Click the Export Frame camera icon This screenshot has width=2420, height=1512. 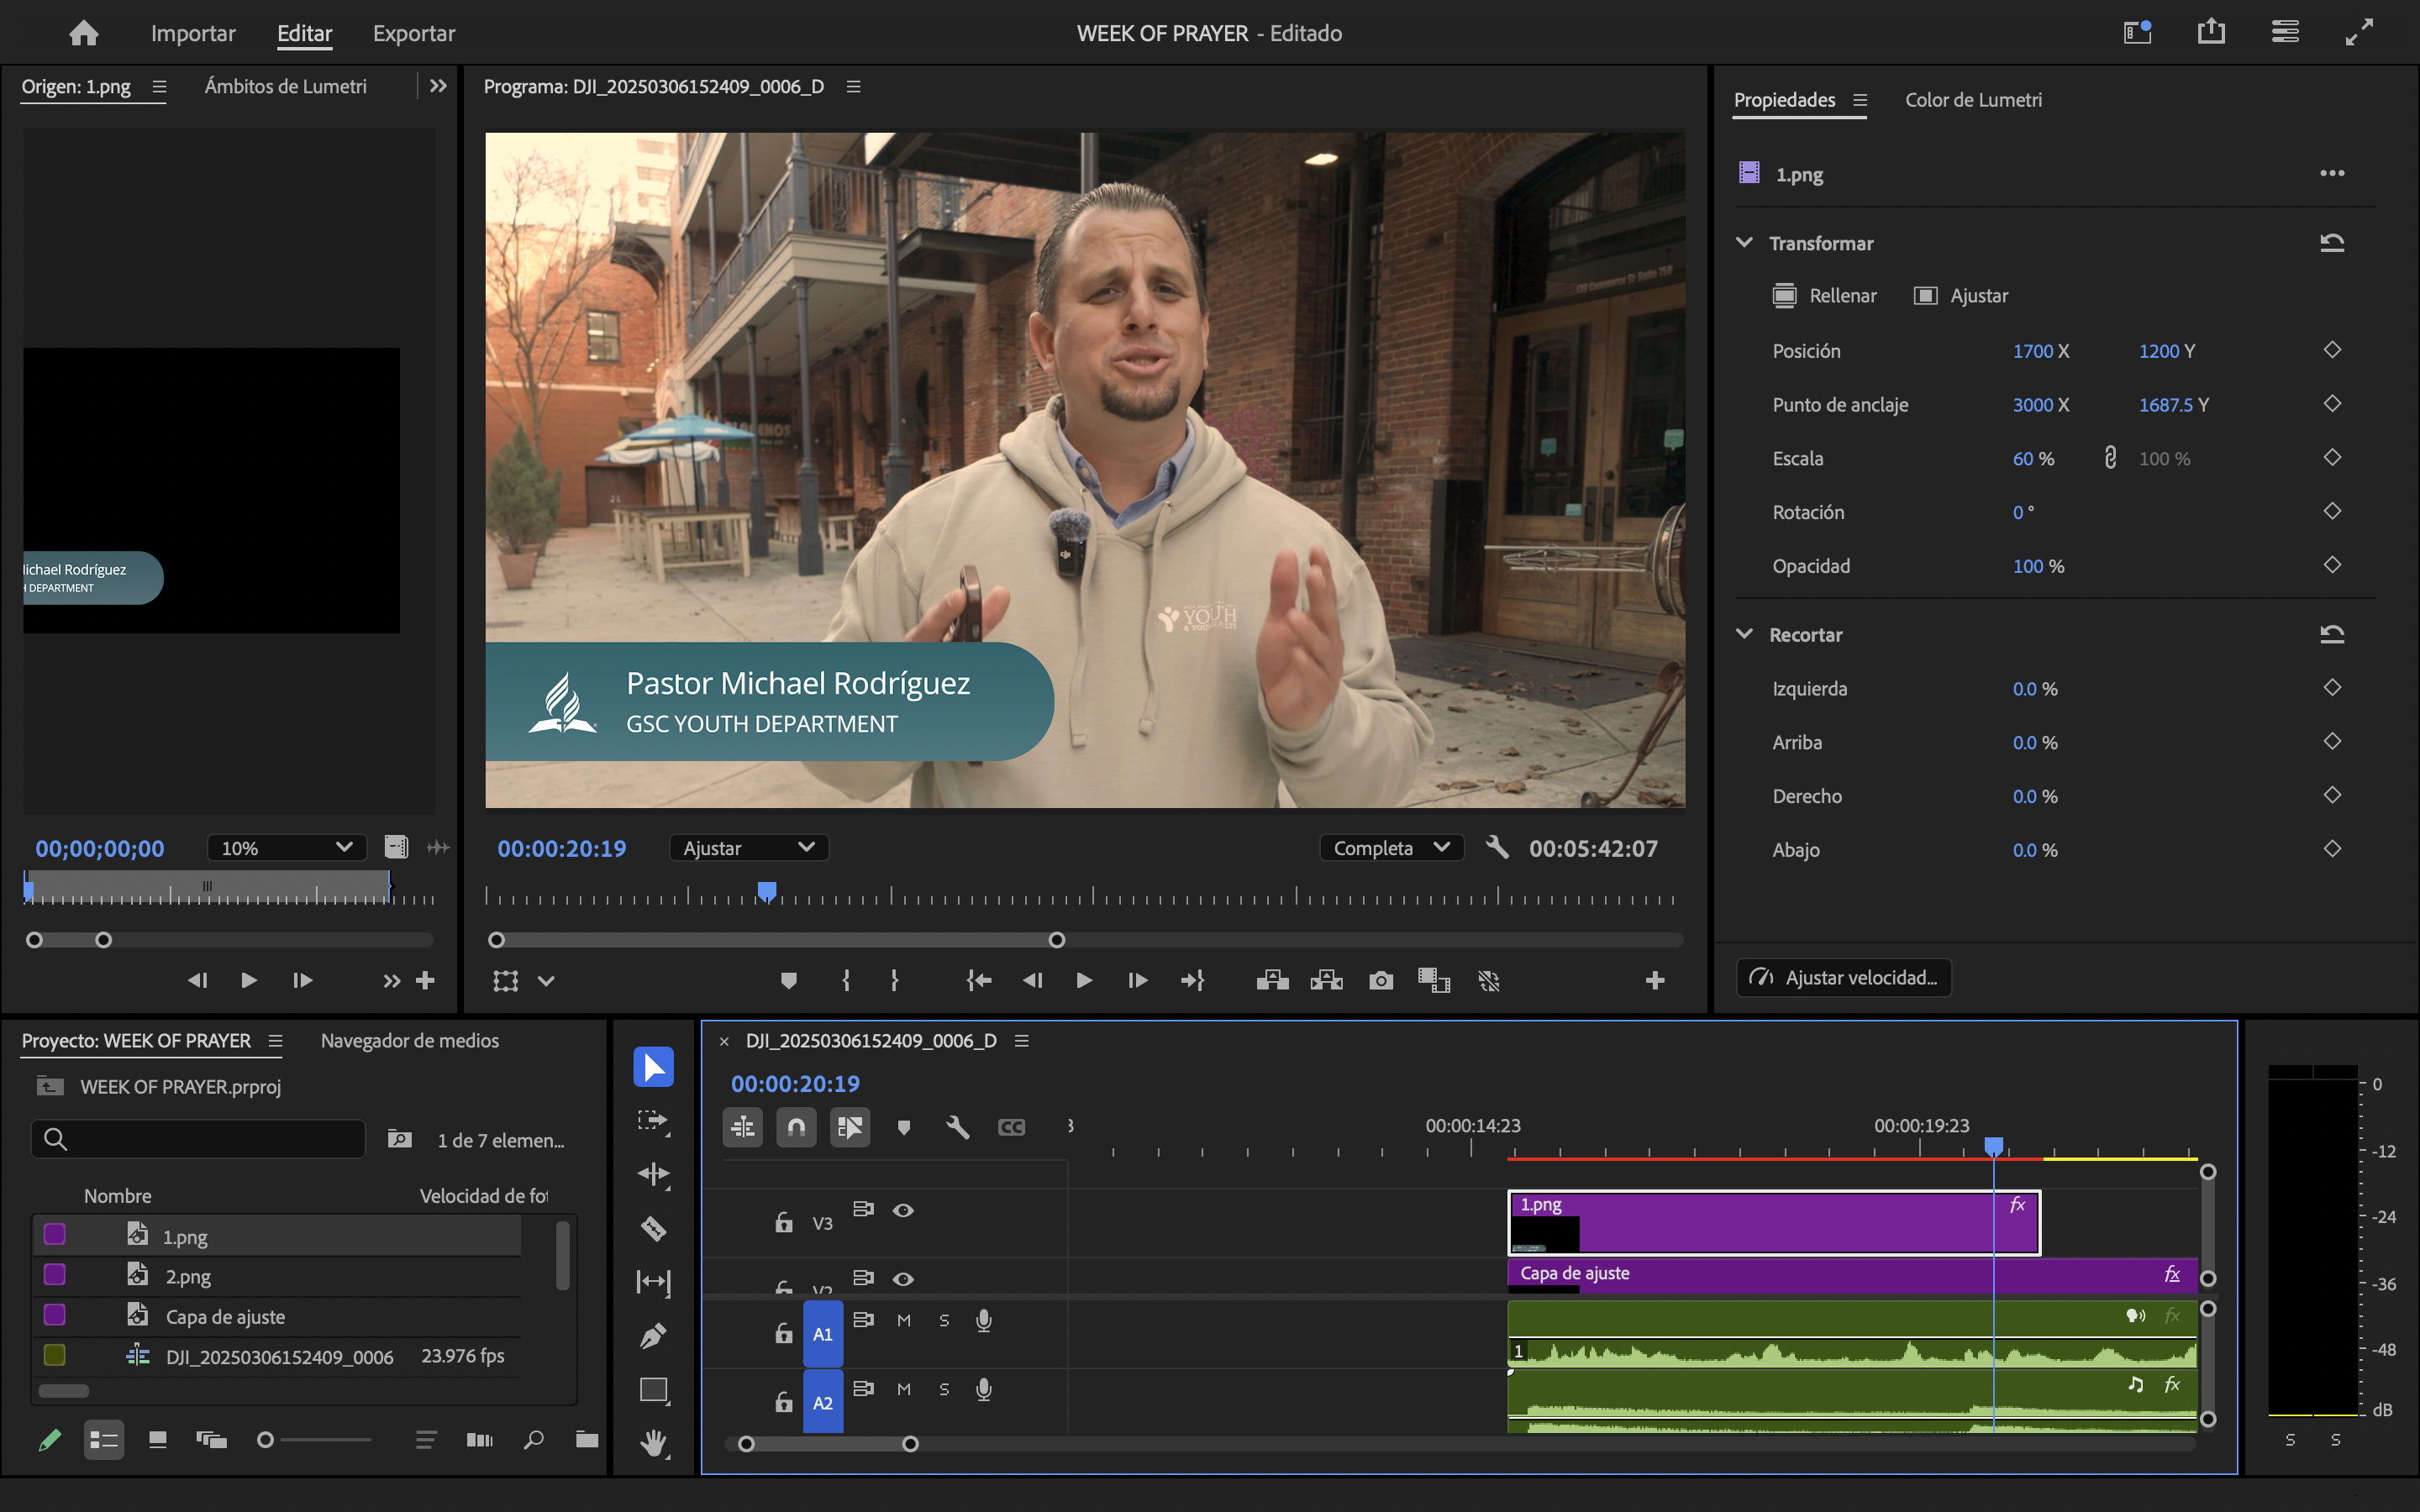click(x=1380, y=981)
